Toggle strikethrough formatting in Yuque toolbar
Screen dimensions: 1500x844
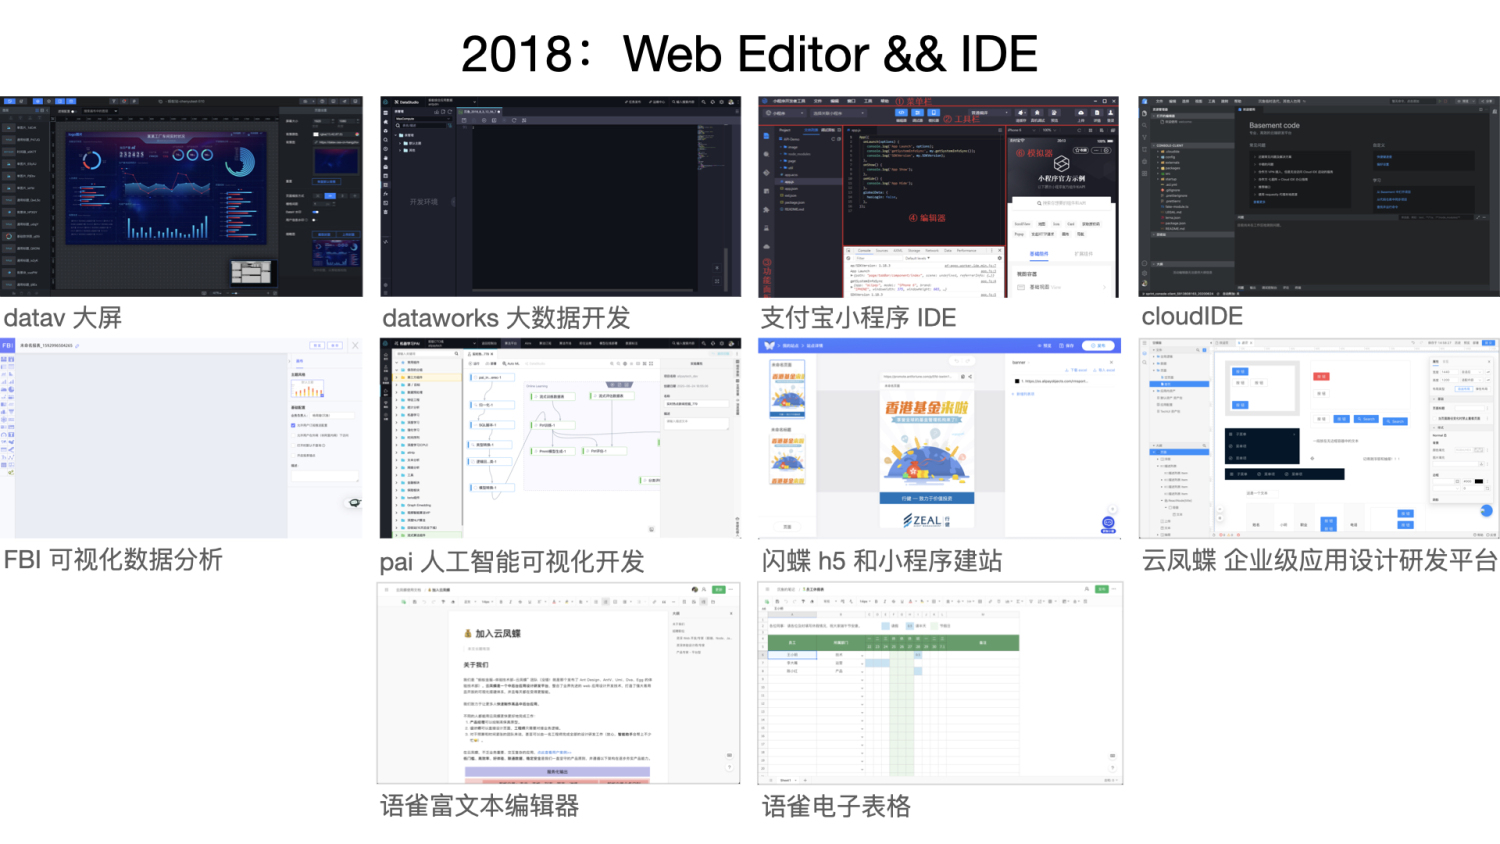(x=520, y=602)
